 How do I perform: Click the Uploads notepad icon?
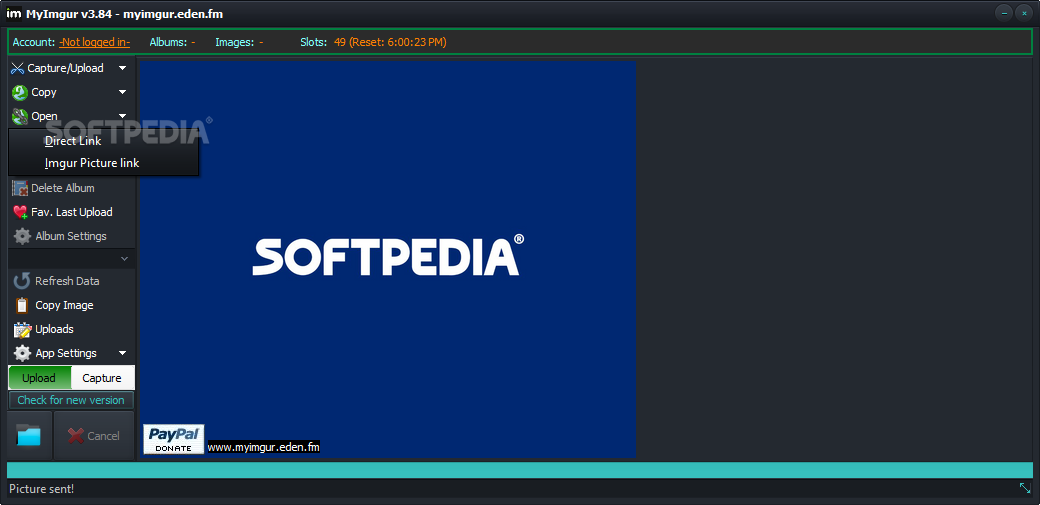[22, 329]
